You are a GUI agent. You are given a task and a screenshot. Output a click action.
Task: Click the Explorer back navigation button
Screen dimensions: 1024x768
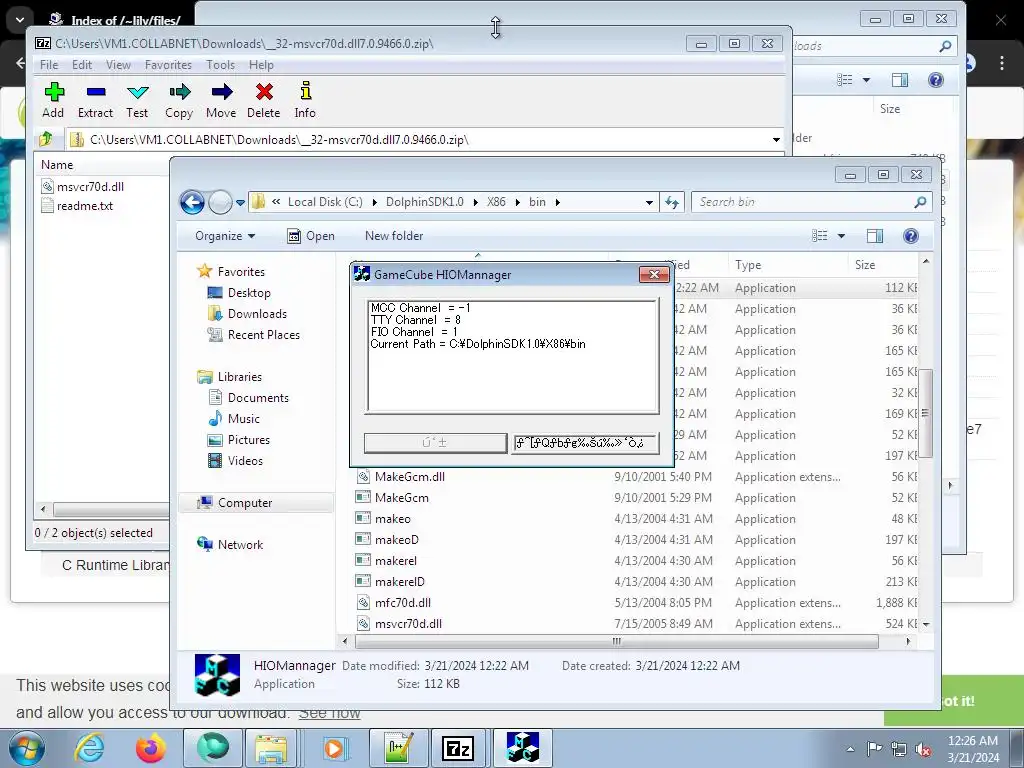pos(192,202)
